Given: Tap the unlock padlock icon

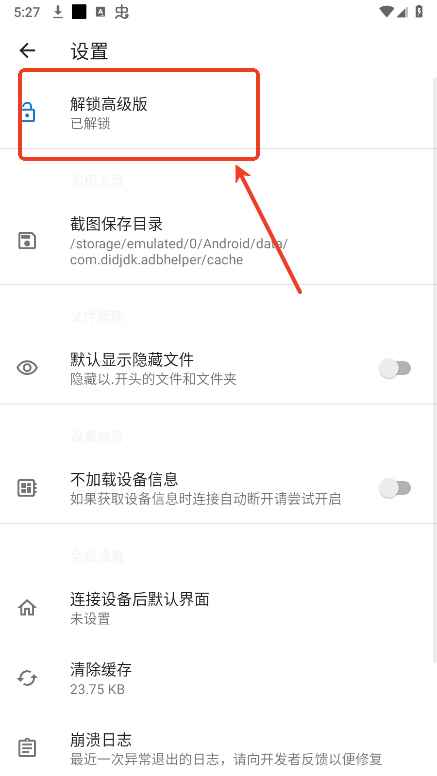Looking at the screenshot, I should point(28,113).
